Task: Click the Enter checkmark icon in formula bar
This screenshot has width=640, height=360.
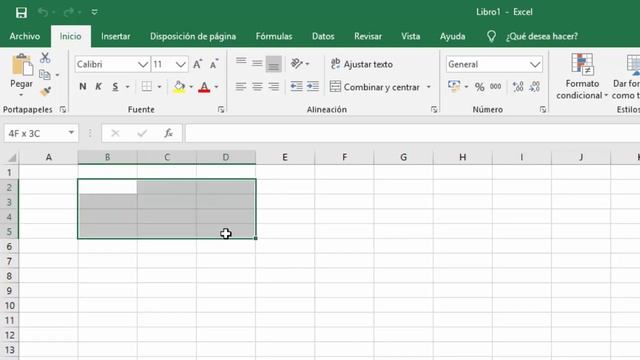Action: tap(142, 133)
